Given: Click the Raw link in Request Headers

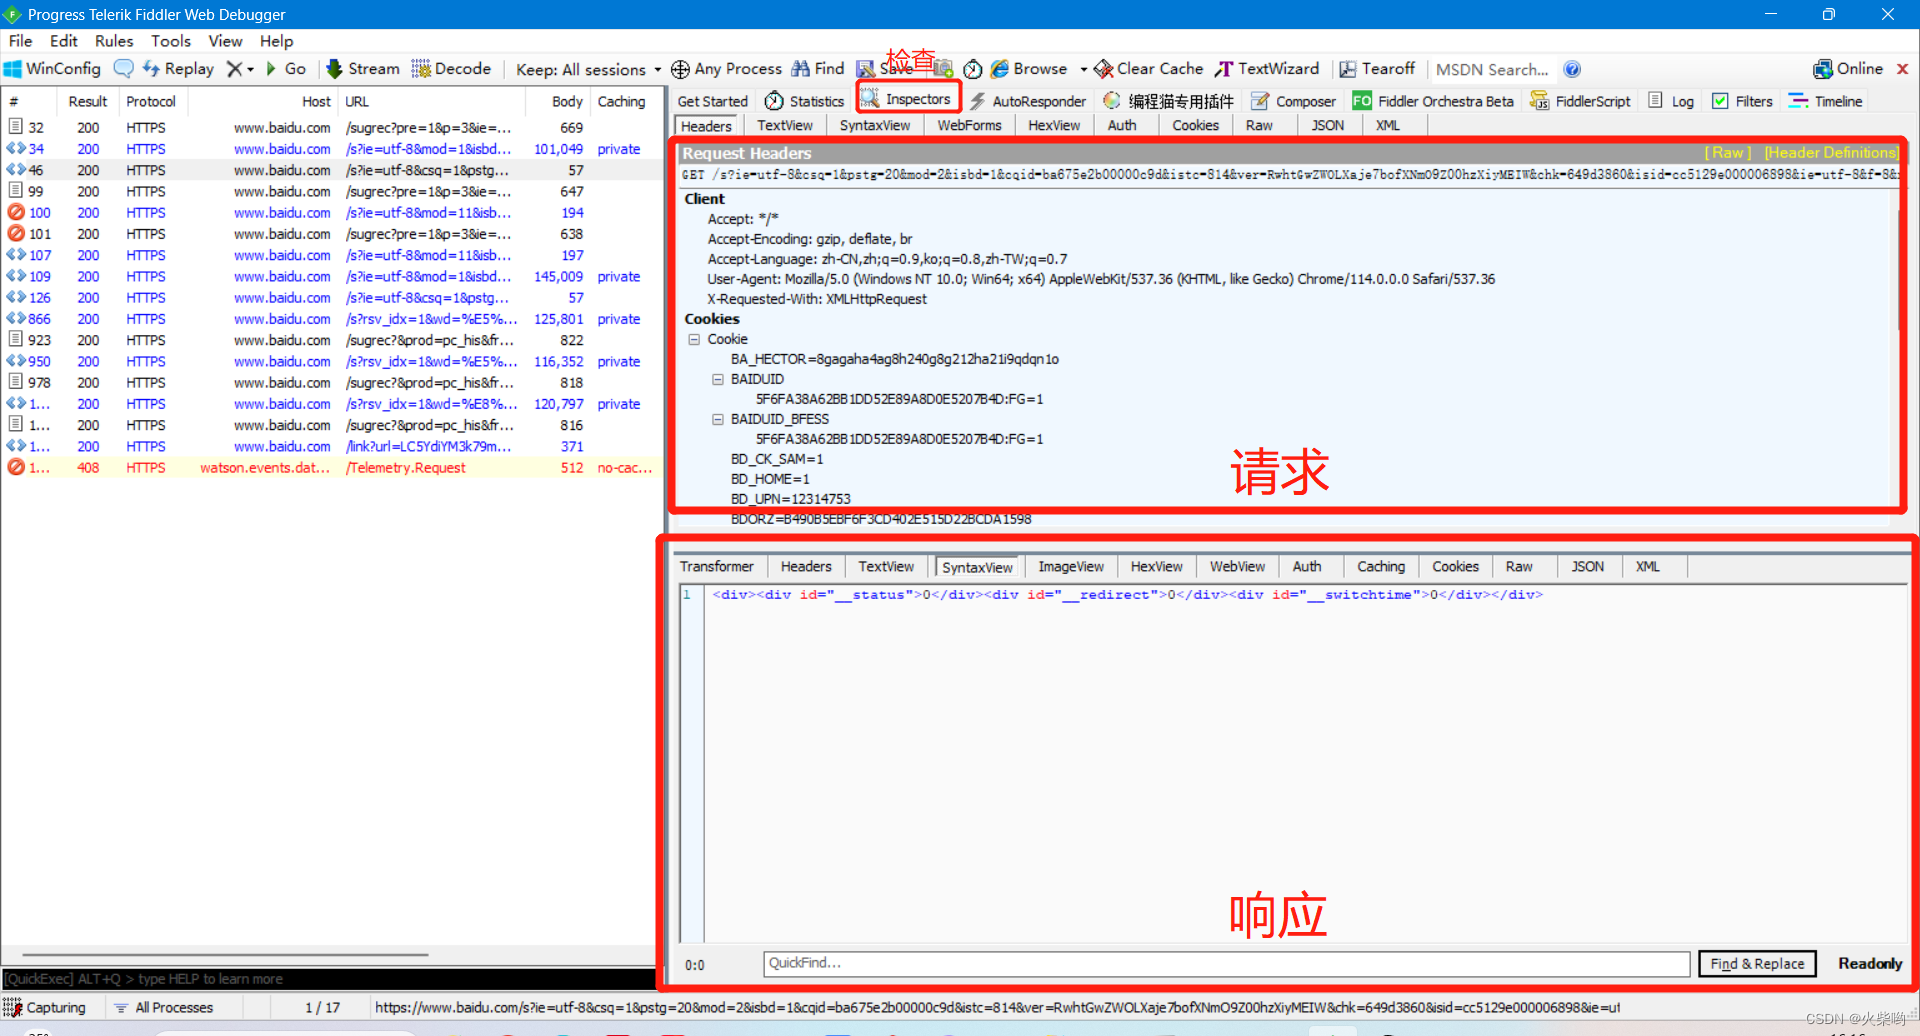Looking at the screenshot, I should 1728,153.
